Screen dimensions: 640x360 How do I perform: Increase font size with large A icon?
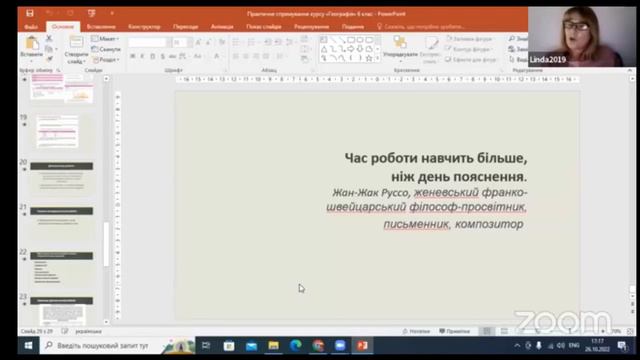click(199, 42)
